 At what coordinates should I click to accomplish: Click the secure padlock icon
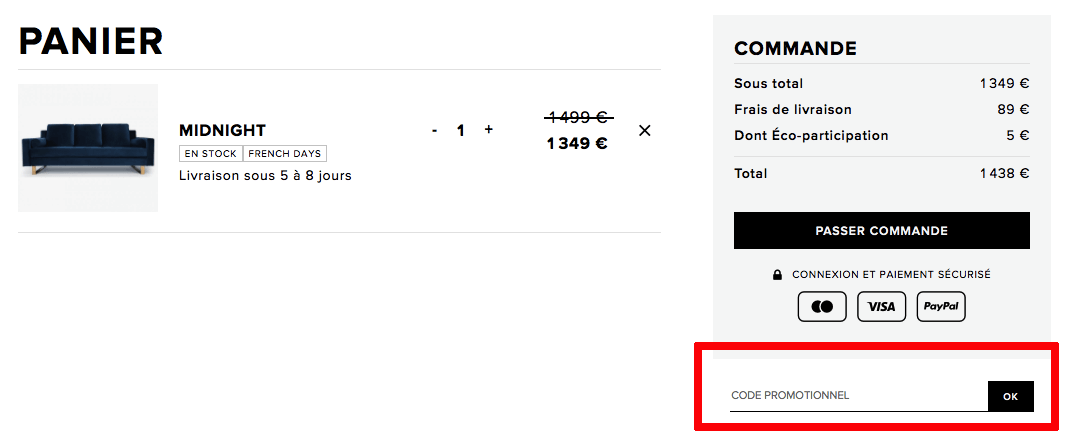pyautogui.click(x=777, y=275)
